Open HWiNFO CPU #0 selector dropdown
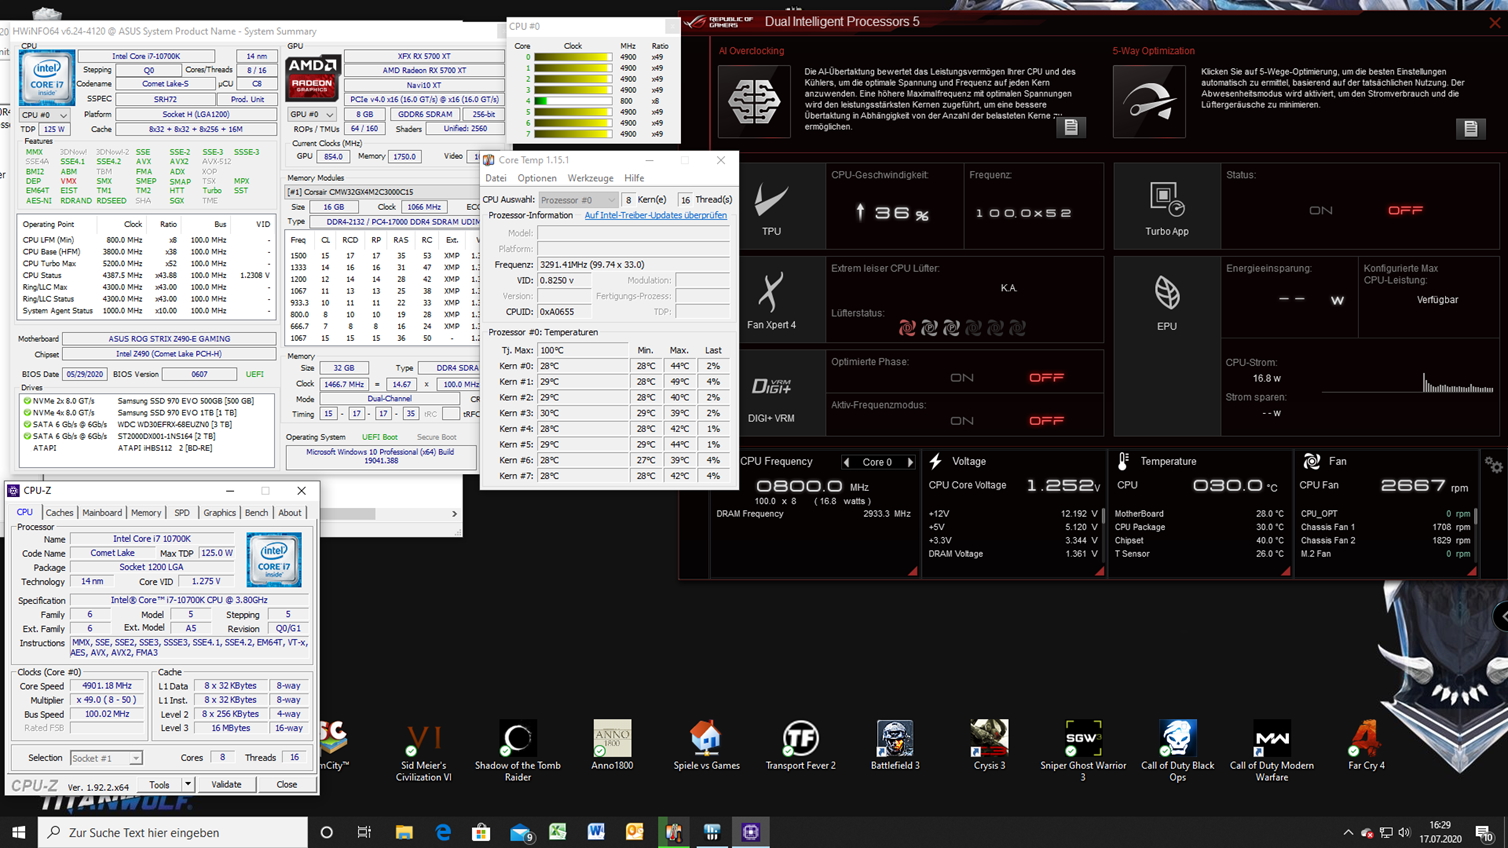 coord(45,115)
